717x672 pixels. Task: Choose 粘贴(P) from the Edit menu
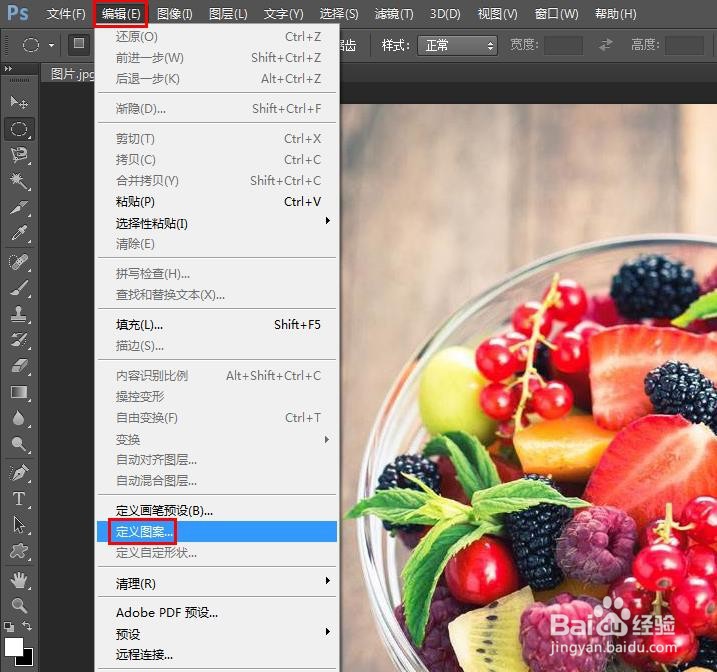(x=217, y=202)
